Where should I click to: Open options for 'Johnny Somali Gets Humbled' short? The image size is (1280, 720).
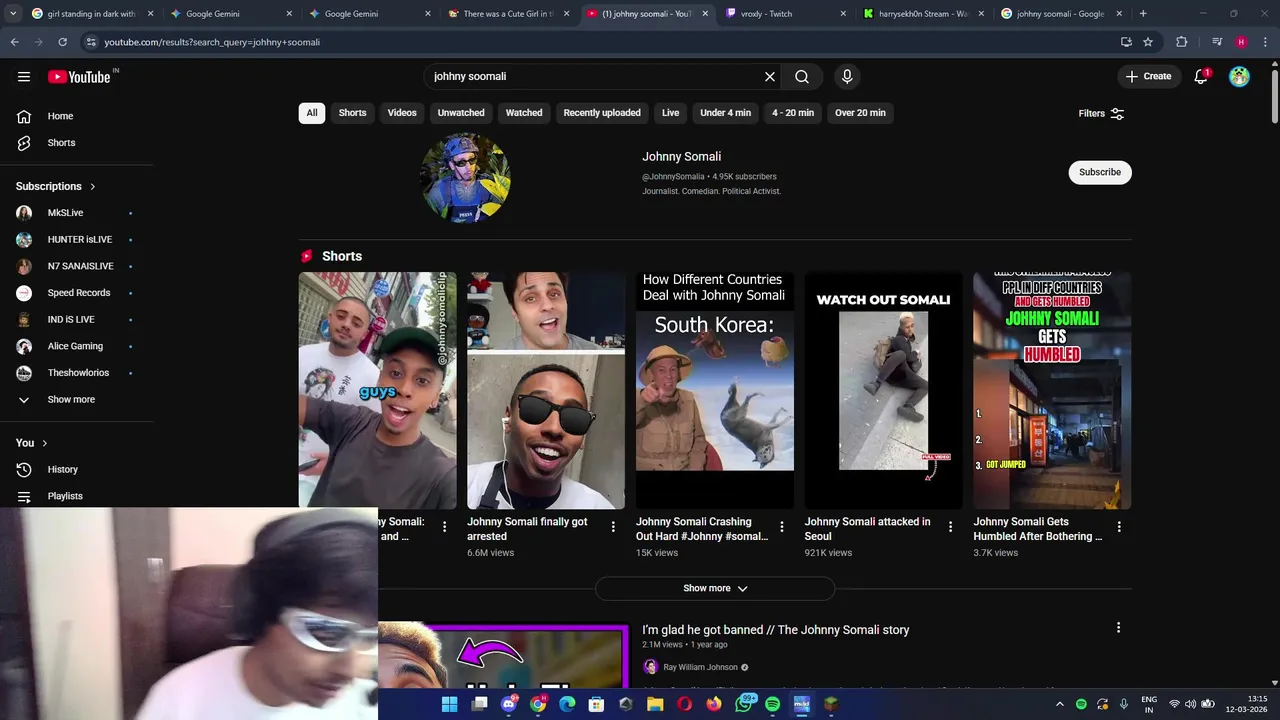coord(1119,527)
